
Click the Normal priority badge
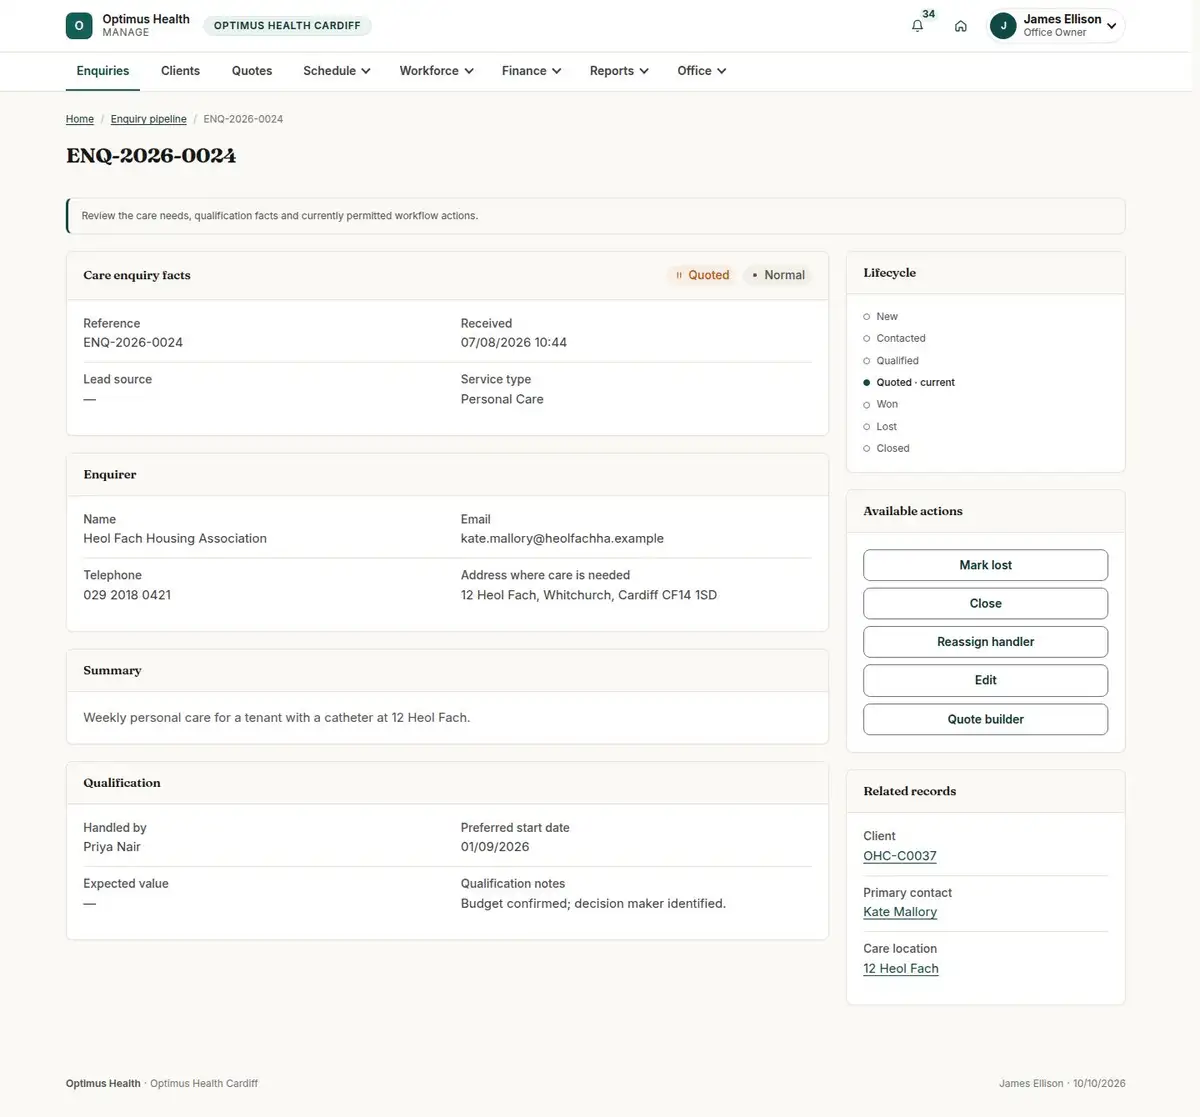point(778,275)
